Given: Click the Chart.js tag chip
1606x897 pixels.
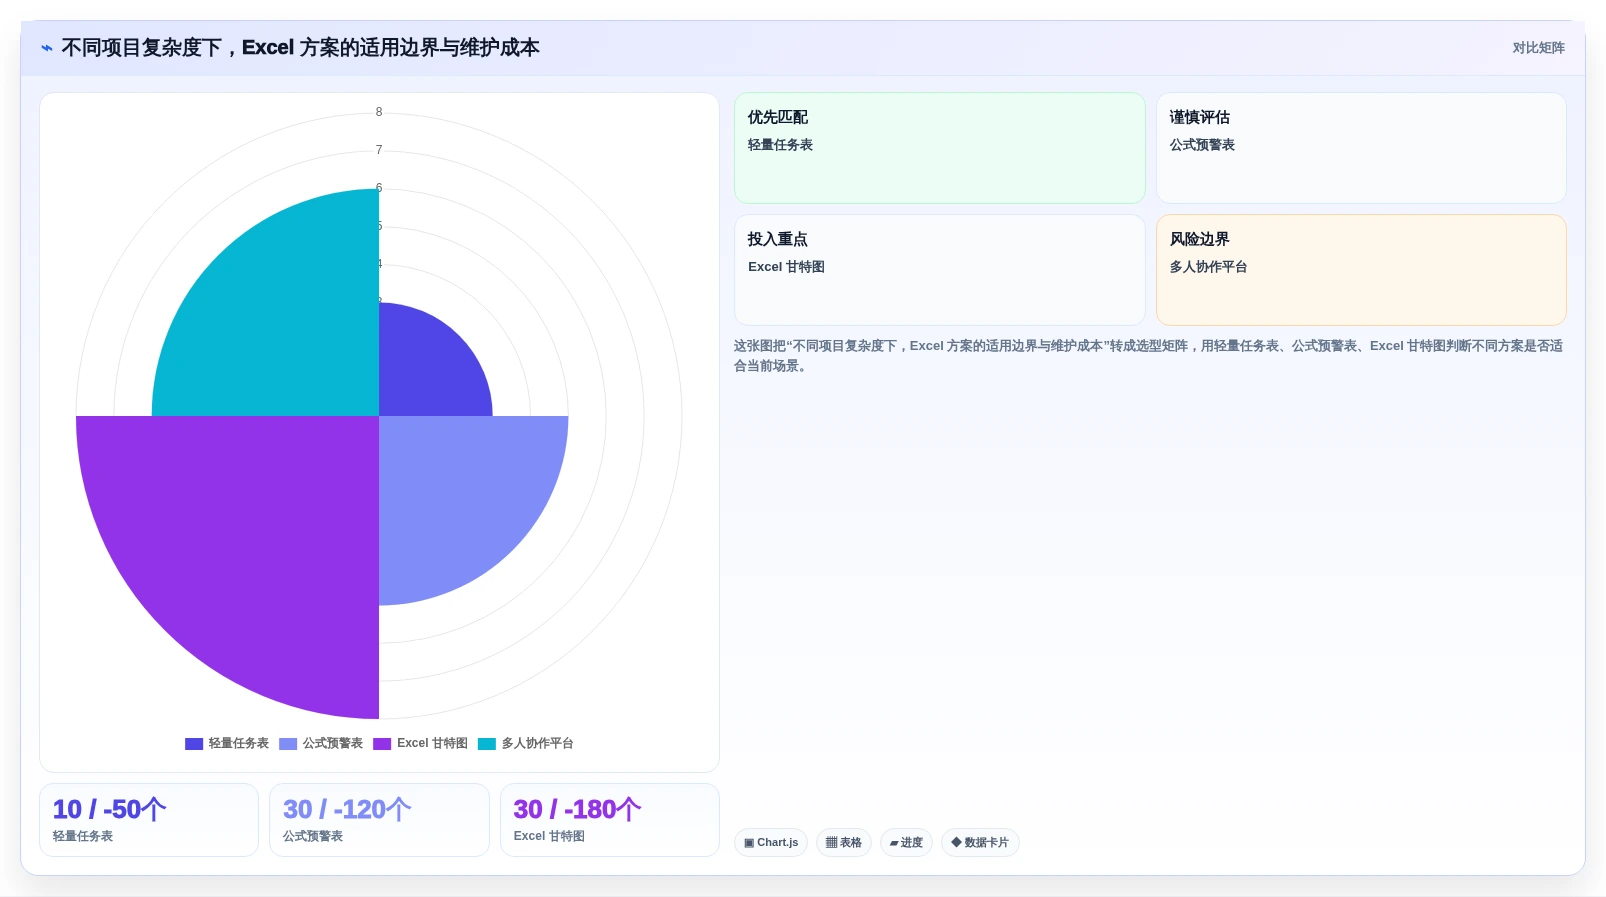Looking at the screenshot, I should 771,843.
